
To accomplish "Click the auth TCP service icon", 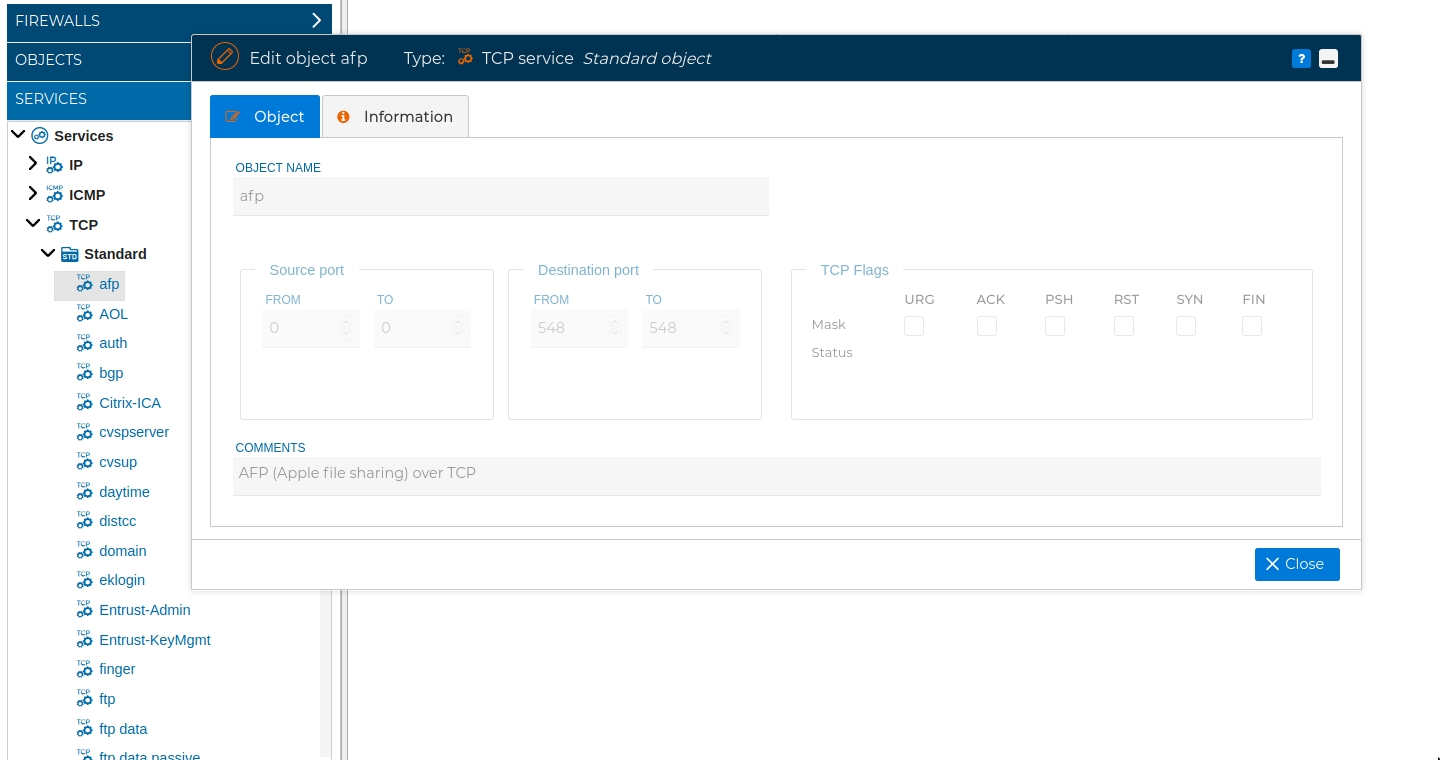I will [85, 343].
